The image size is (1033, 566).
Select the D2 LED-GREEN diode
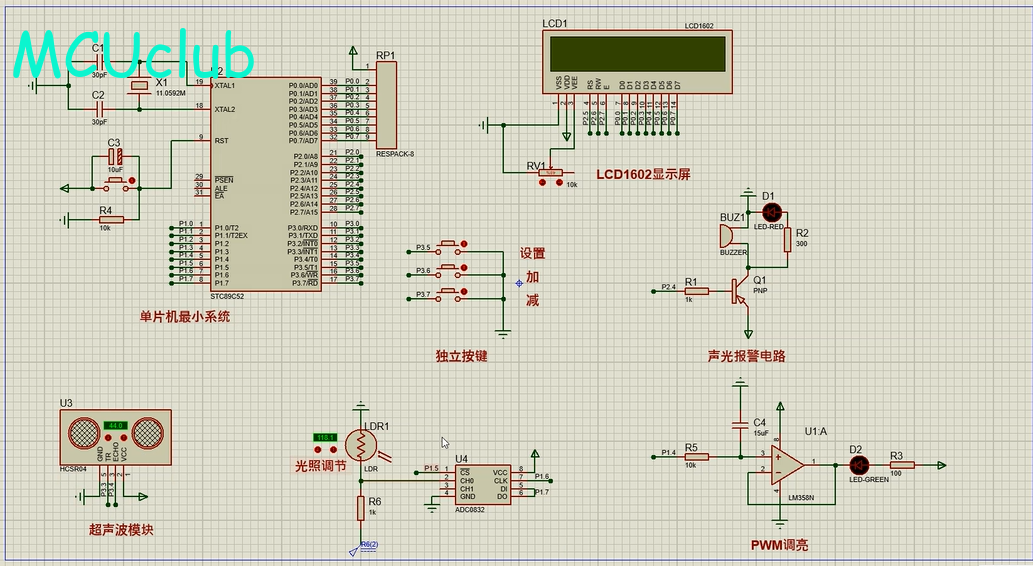click(856, 465)
